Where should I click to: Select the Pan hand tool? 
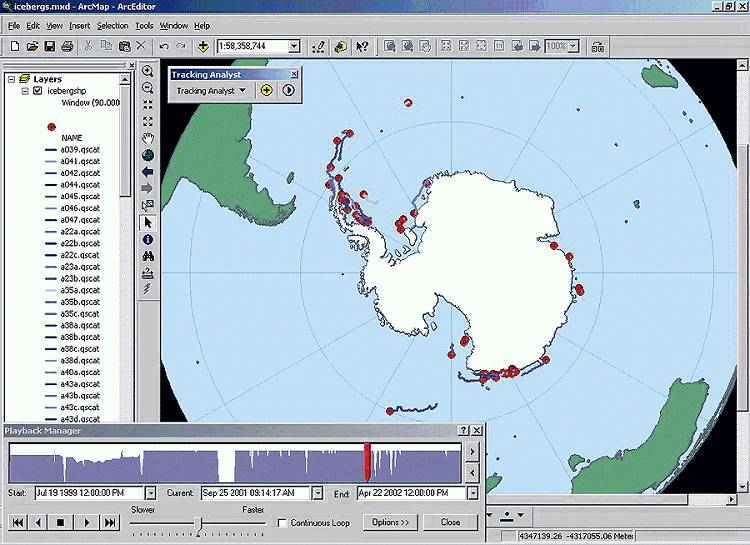(x=148, y=139)
